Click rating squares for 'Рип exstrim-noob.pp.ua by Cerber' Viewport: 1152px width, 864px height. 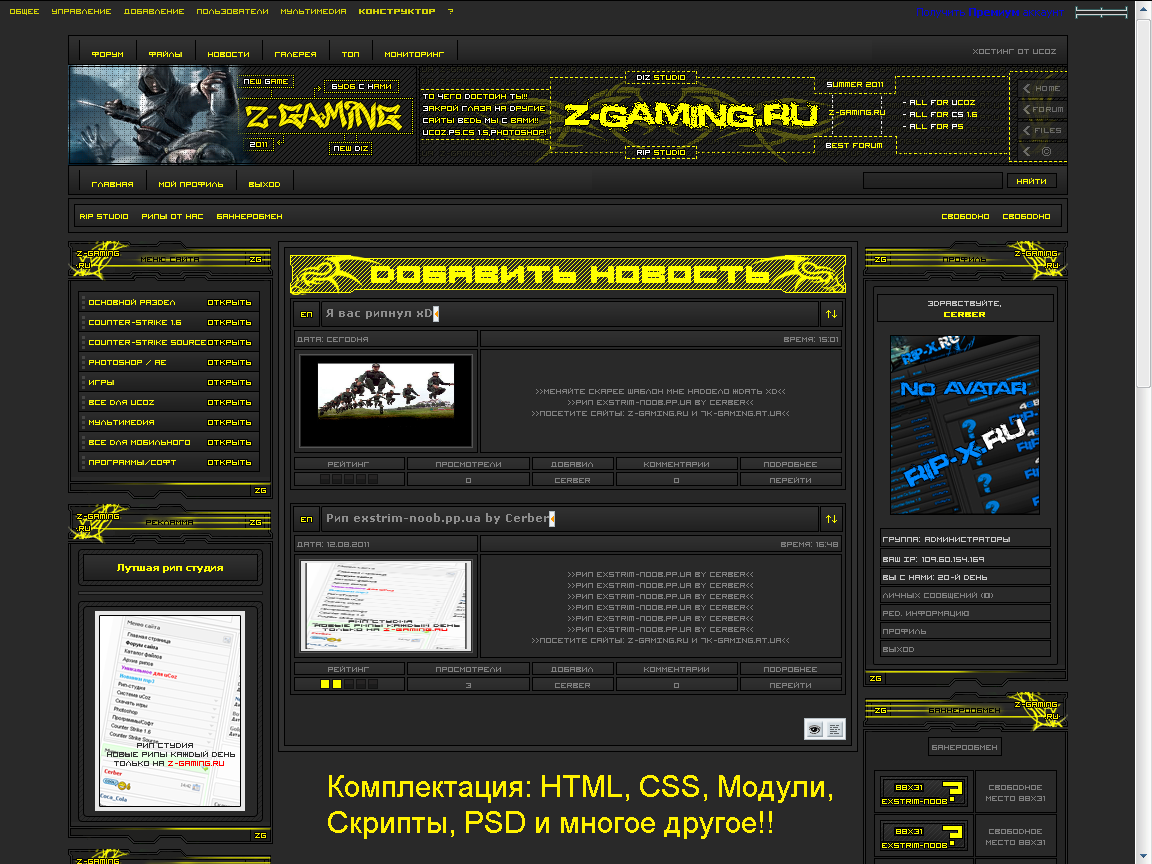(349, 685)
